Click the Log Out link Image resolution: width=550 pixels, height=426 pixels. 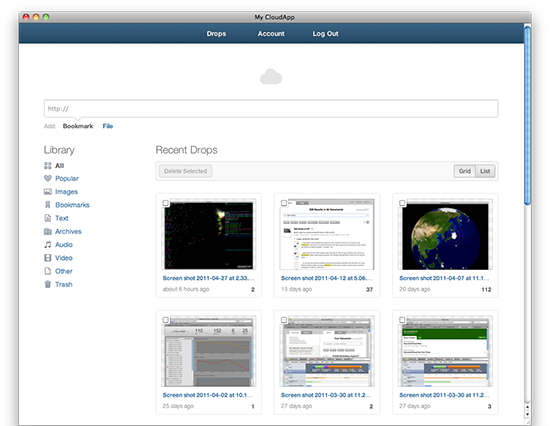[x=326, y=34]
